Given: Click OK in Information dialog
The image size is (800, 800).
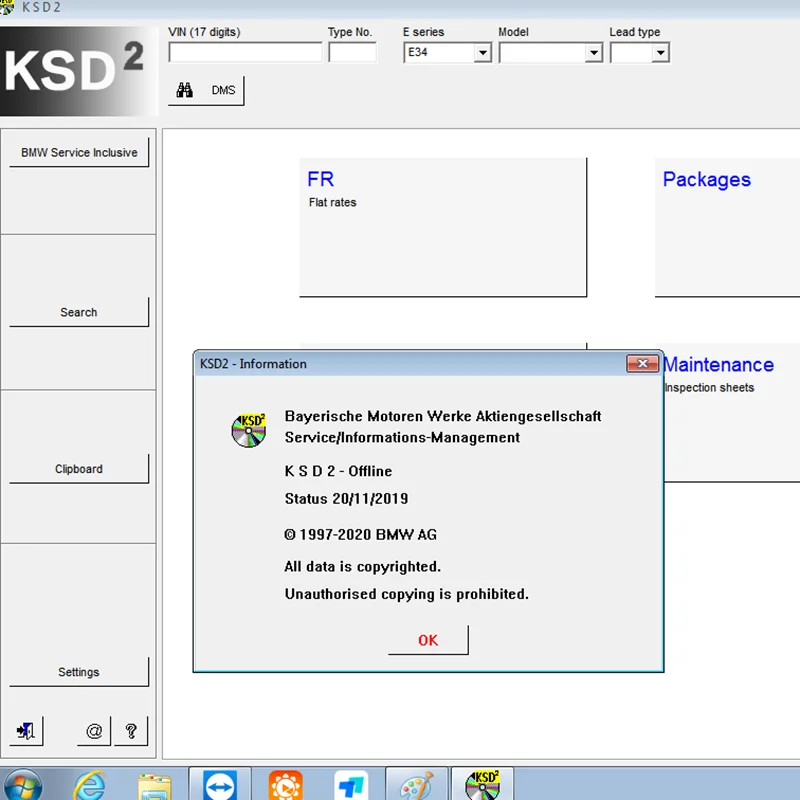Looking at the screenshot, I should 428,640.
